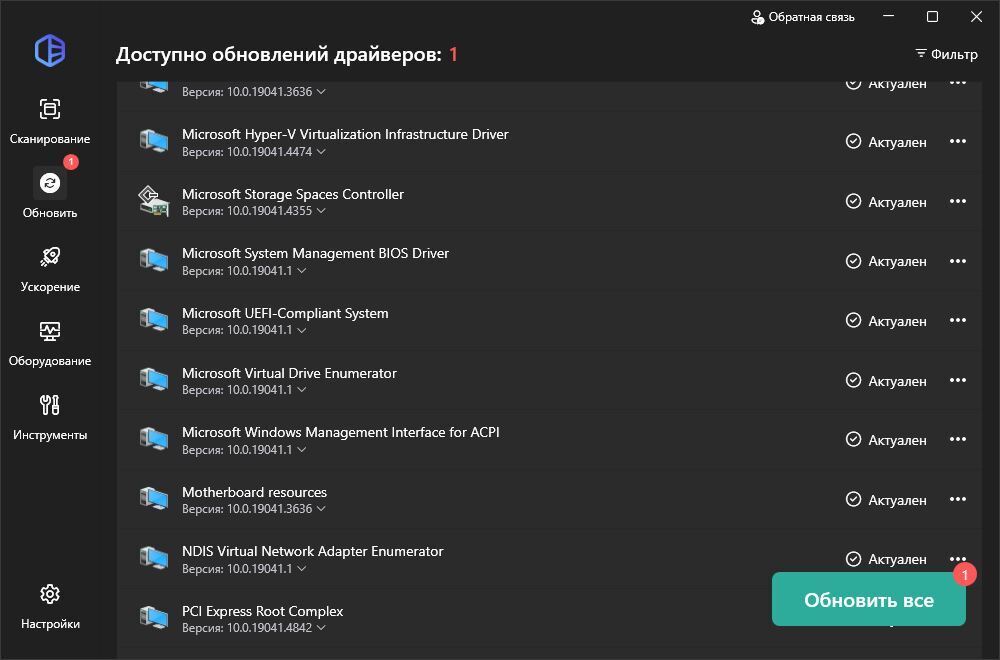Open the Фильтр filter menu
This screenshot has width=1000, height=660.
pyautogui.click(x=946, y=54)
